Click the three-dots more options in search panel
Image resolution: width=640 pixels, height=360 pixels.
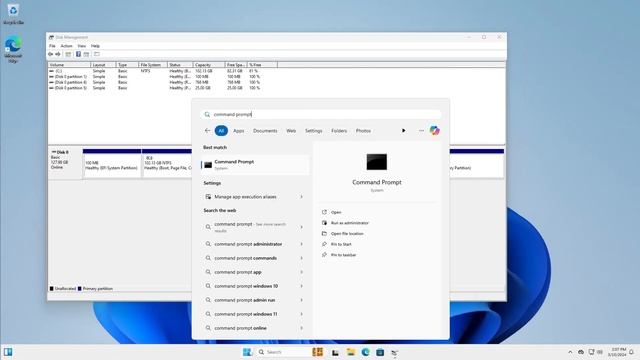421,131
